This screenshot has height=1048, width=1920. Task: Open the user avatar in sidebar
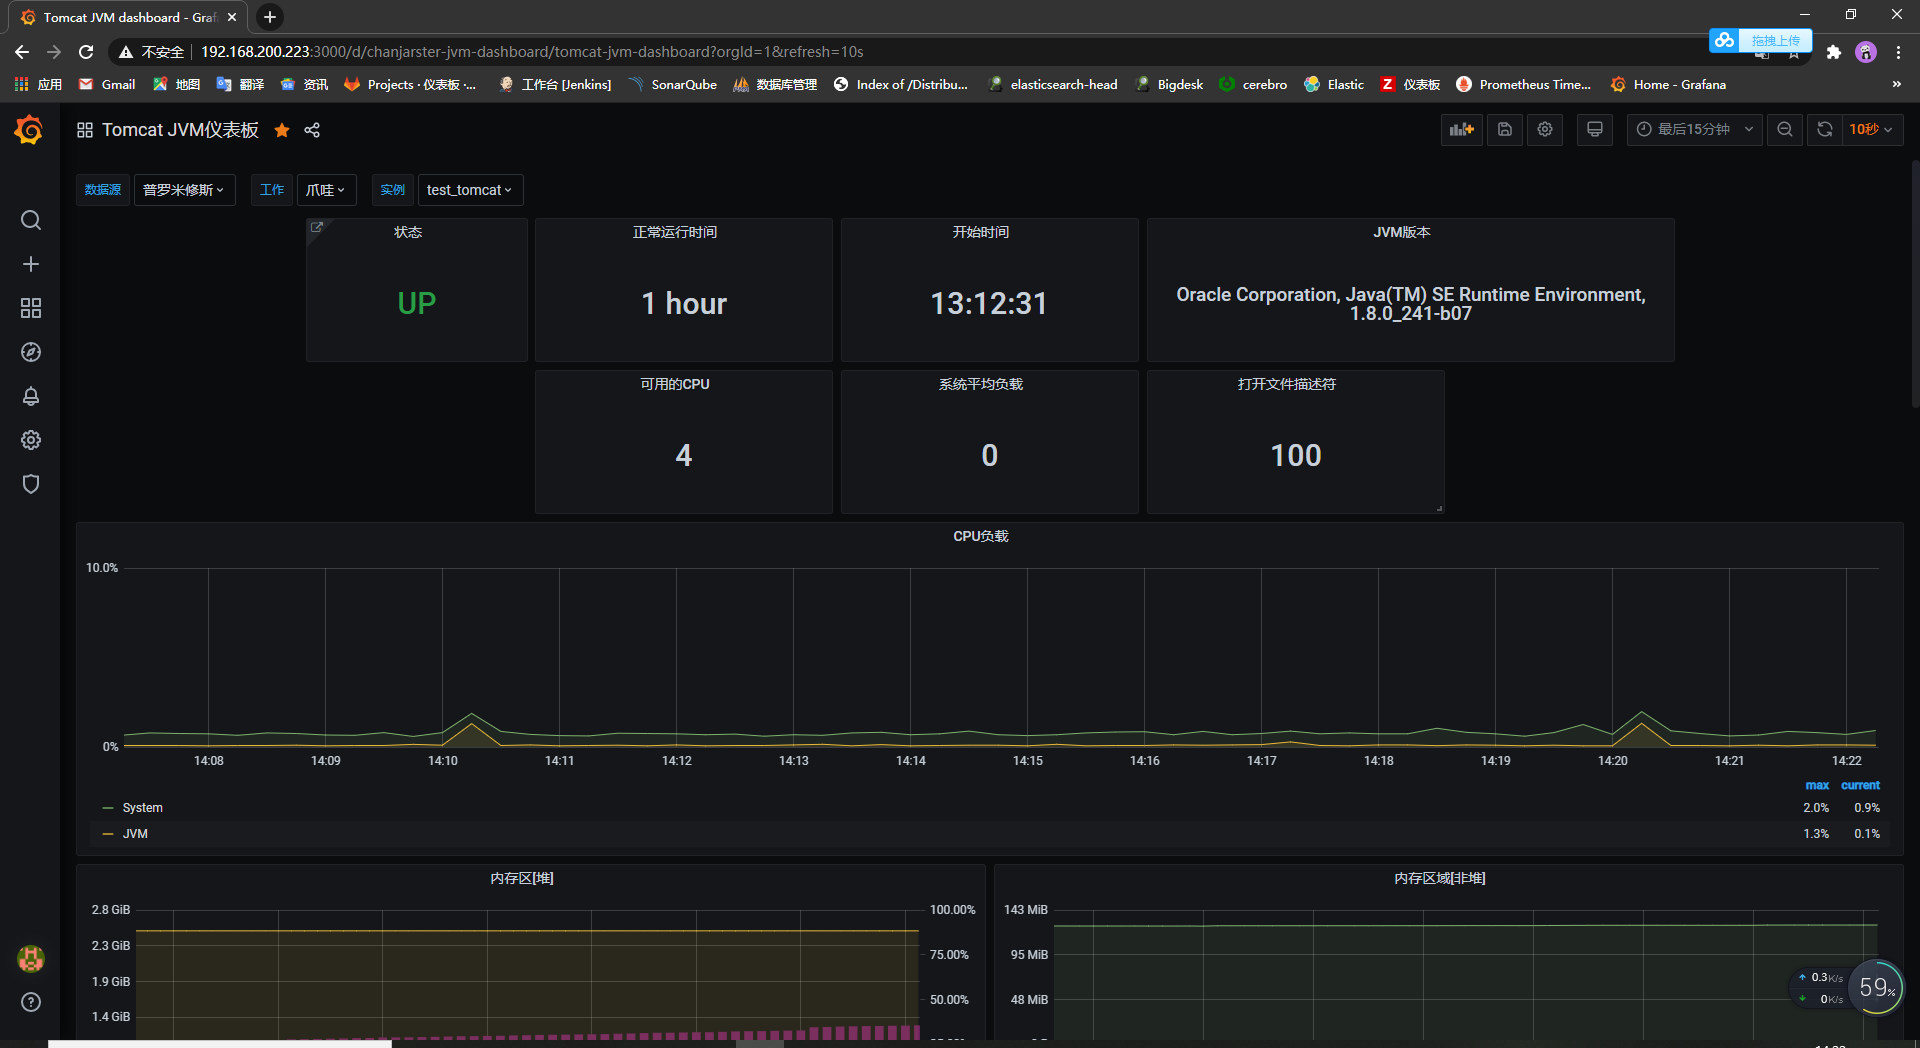pyautogui.click(x=31, y=959)
